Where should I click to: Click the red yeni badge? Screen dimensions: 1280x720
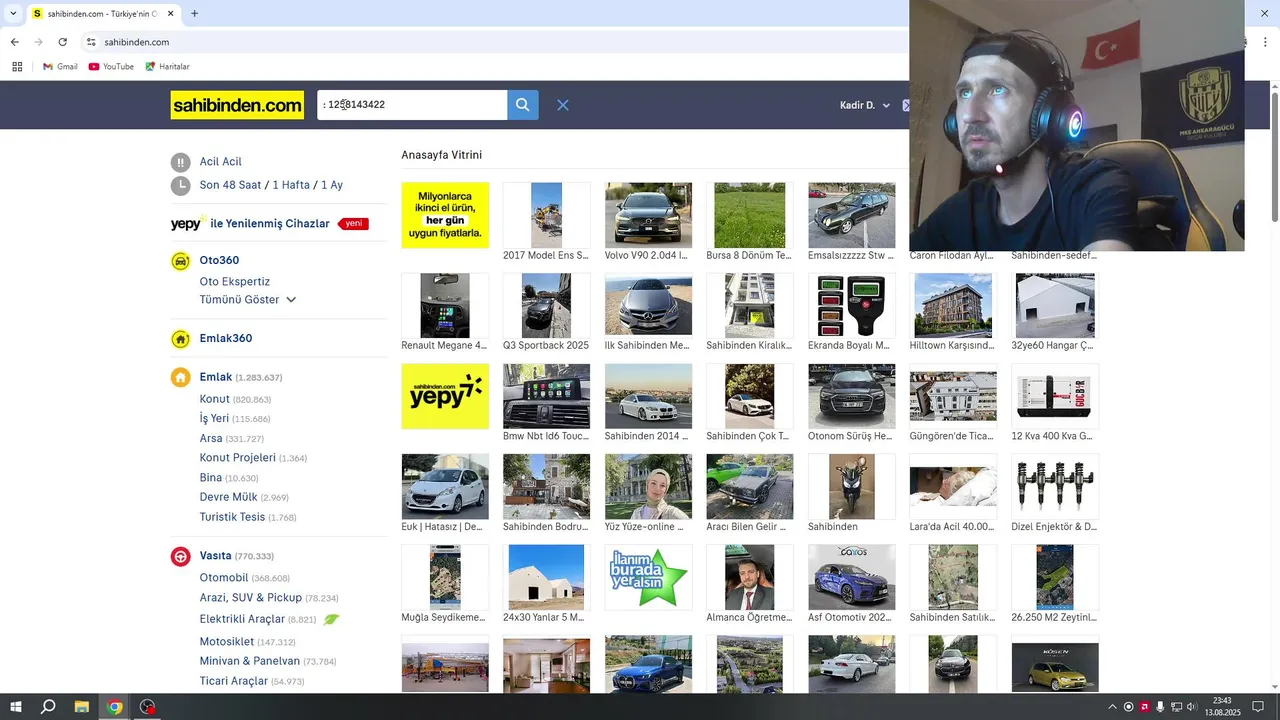tap(353, 224)
